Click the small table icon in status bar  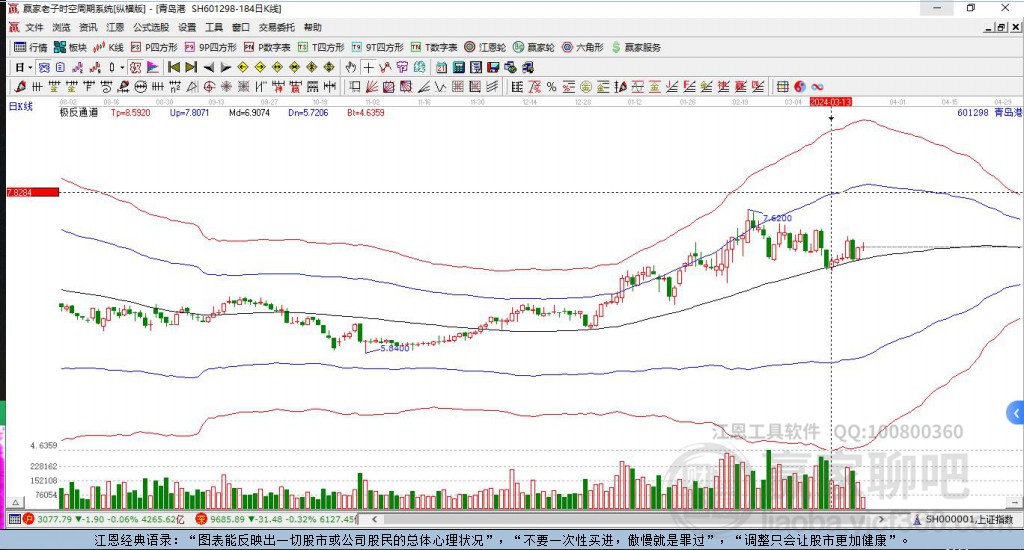[14, 519]
